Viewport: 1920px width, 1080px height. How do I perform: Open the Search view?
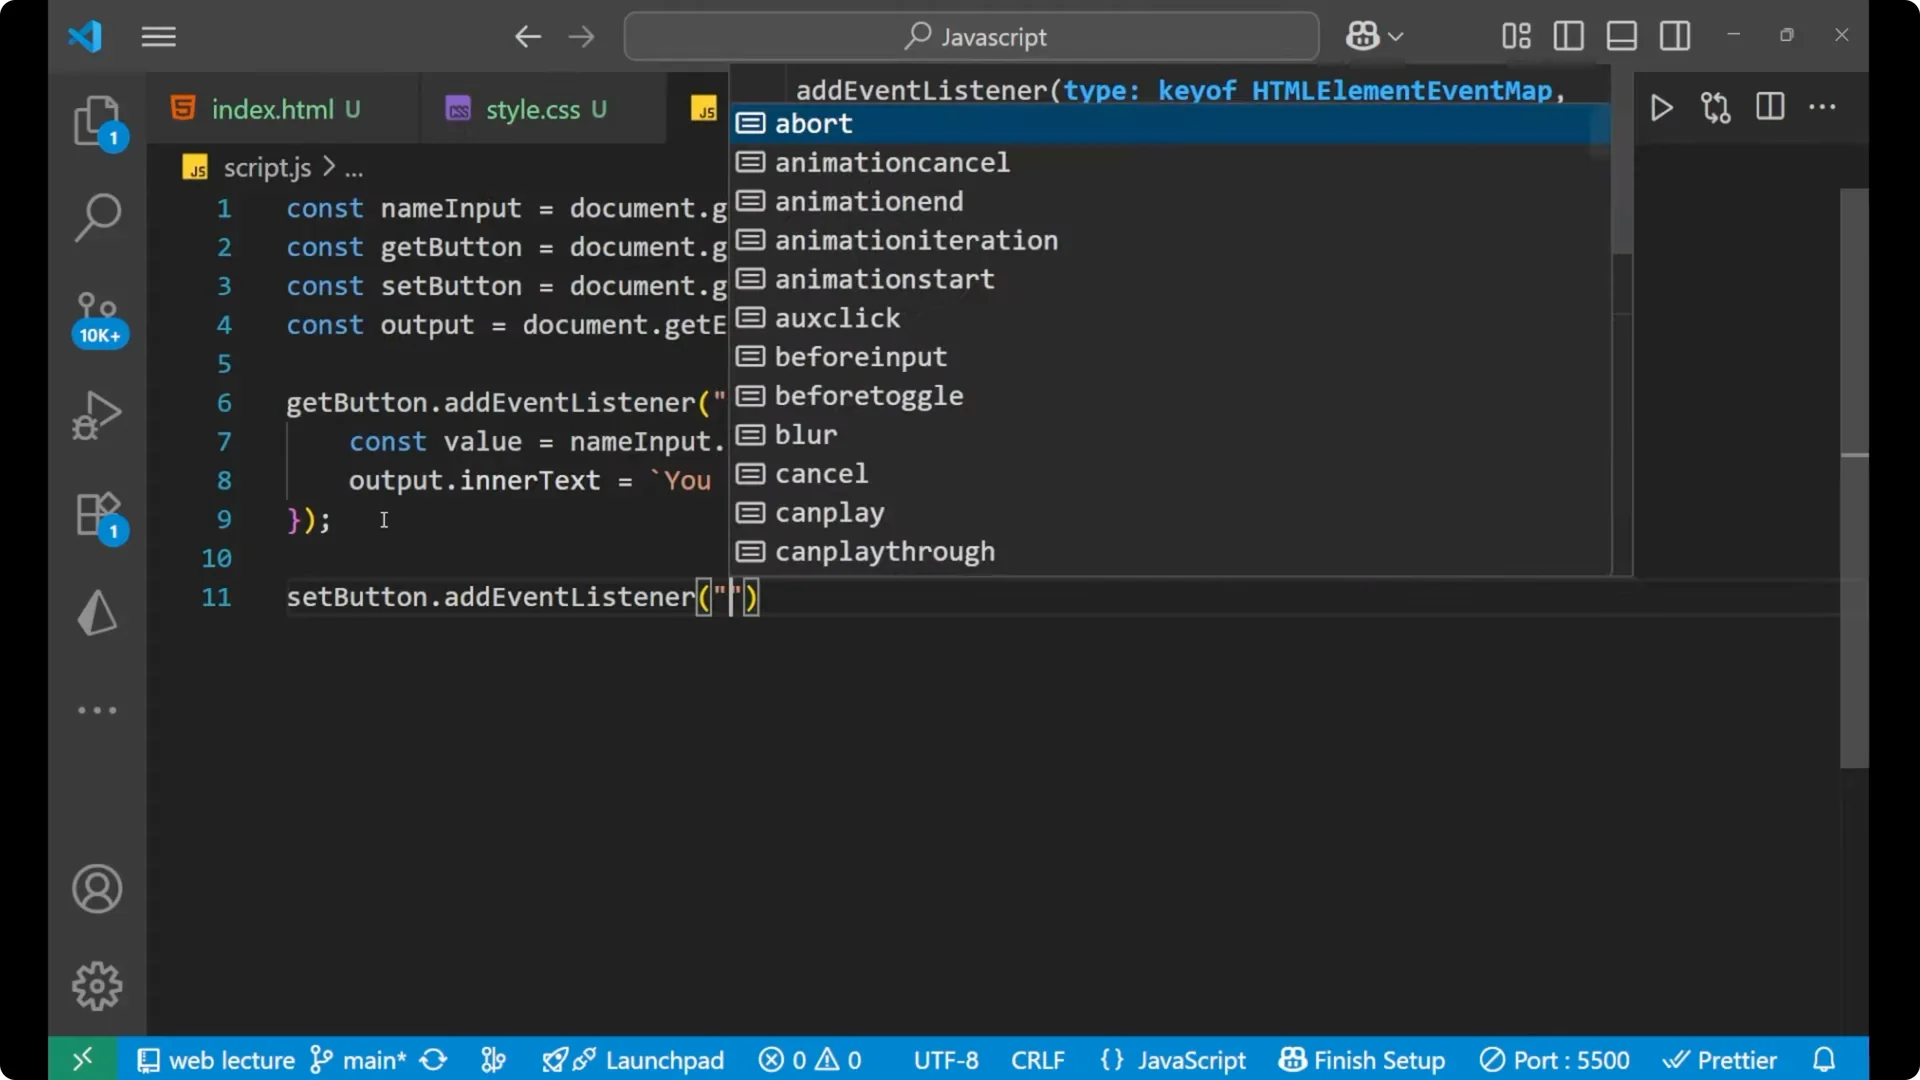97,216
